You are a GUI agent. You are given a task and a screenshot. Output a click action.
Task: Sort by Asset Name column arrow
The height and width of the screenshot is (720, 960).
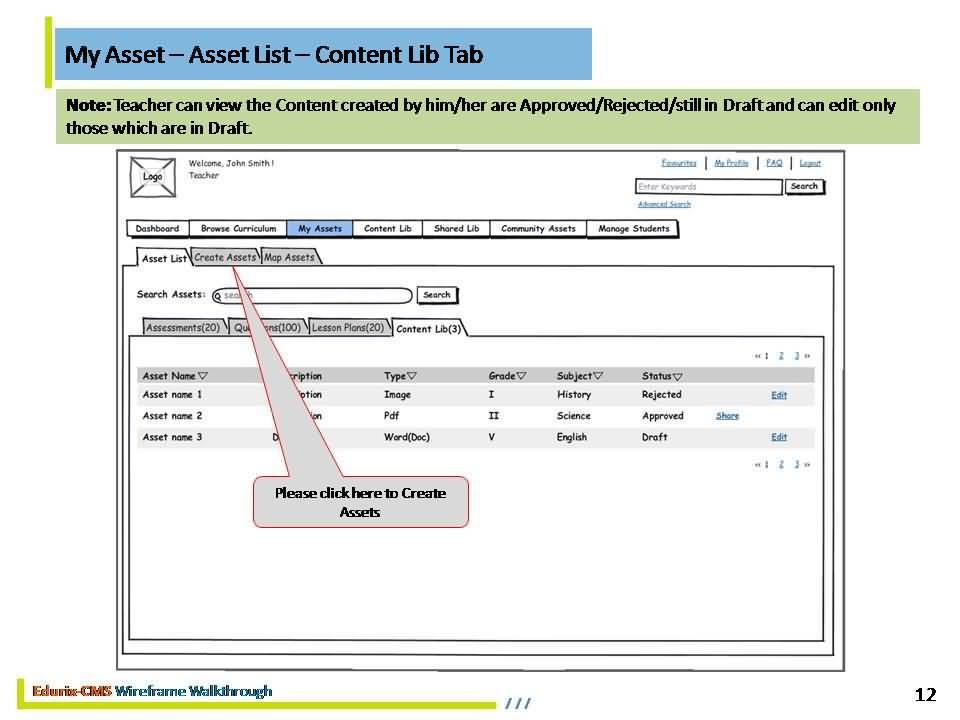[203, 377]
